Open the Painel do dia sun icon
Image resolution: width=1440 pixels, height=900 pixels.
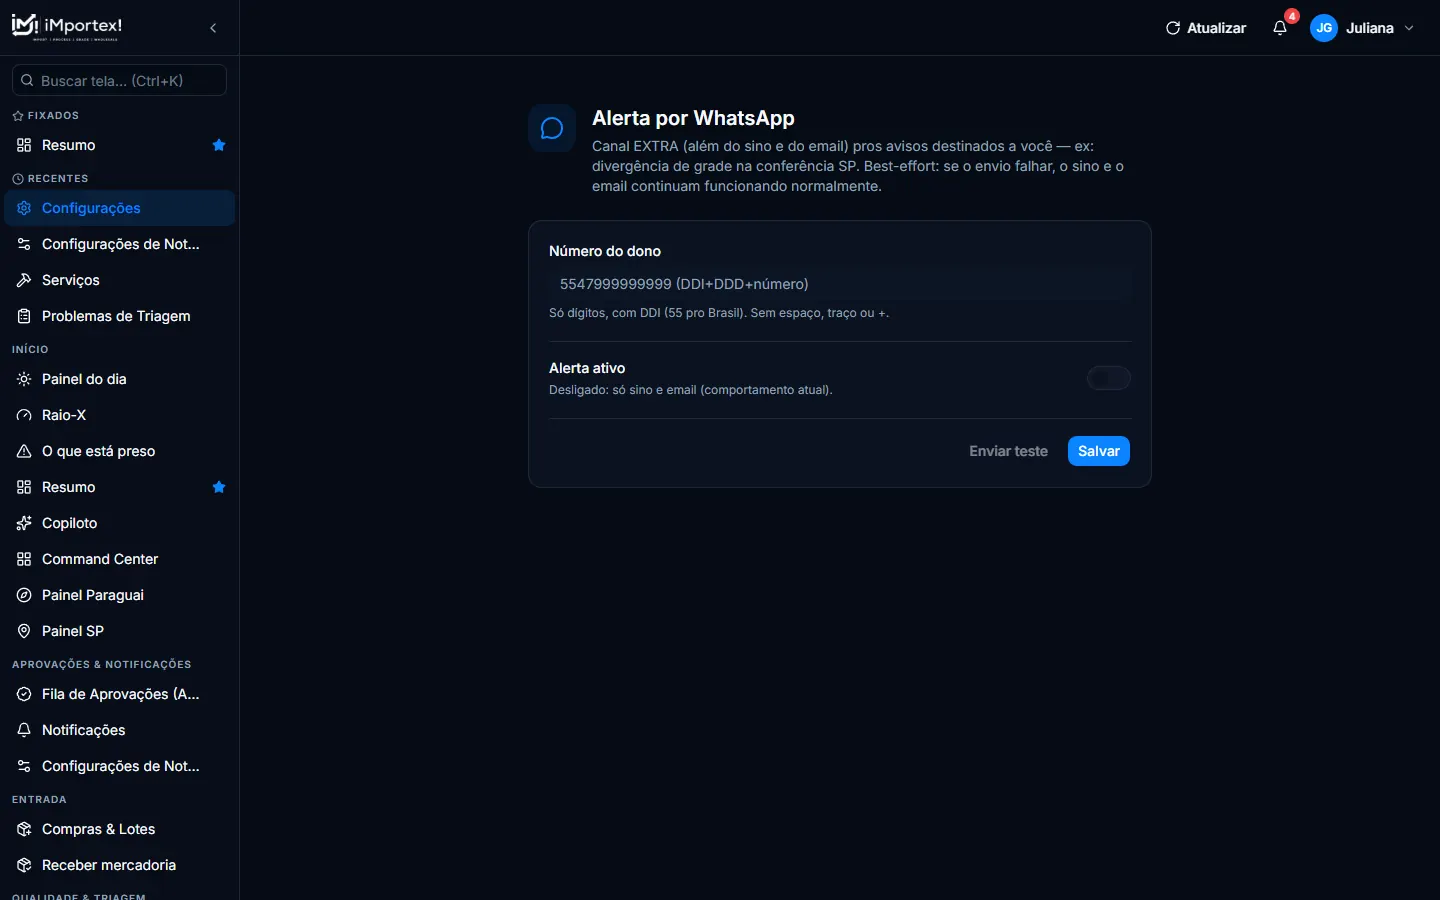[x=24, y=379]
